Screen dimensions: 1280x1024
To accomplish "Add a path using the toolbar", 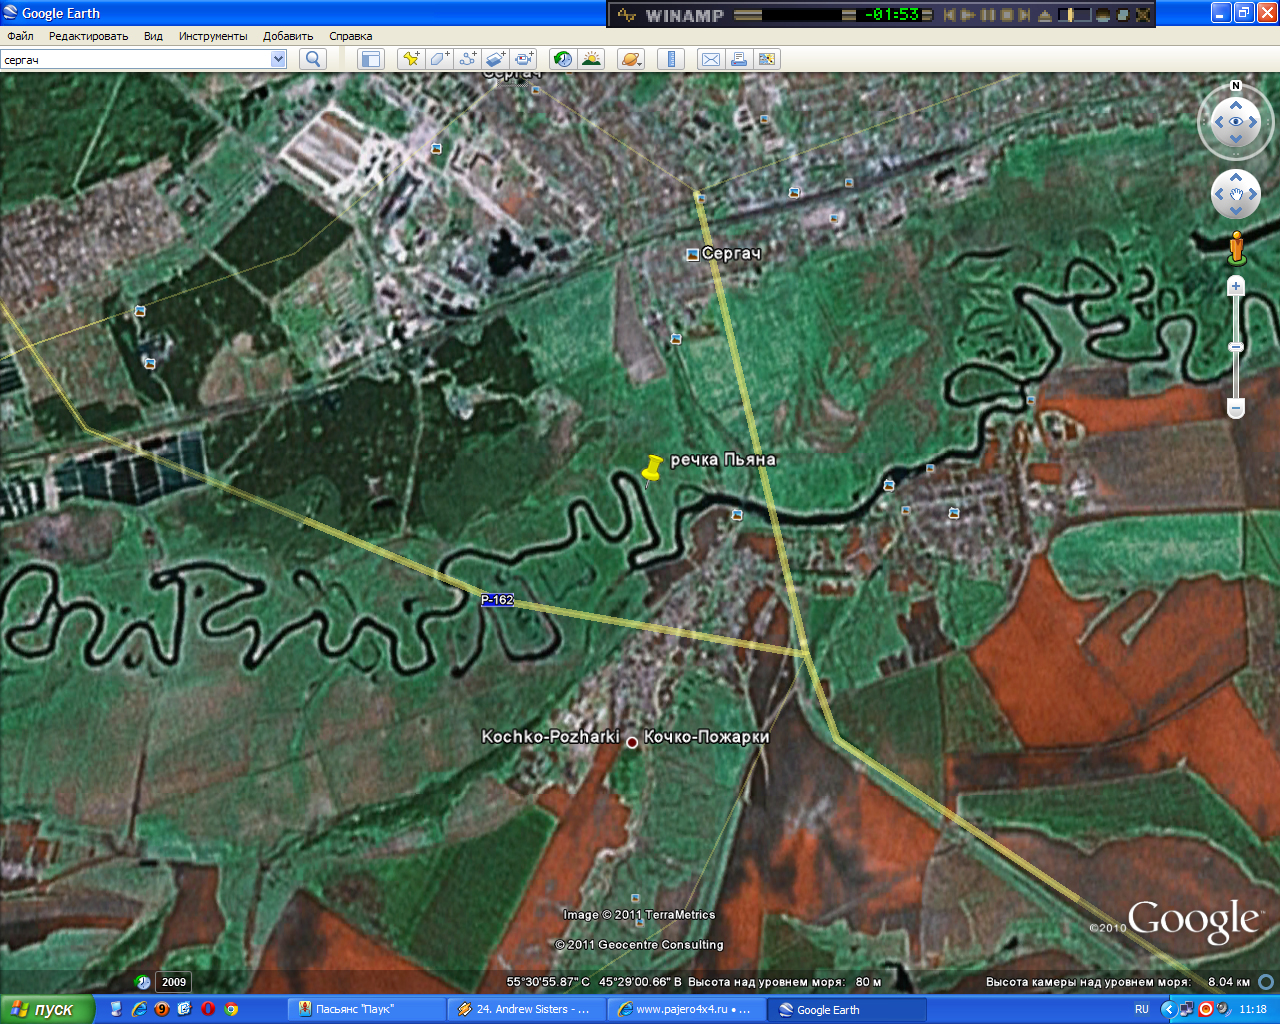I will [467, 59].
